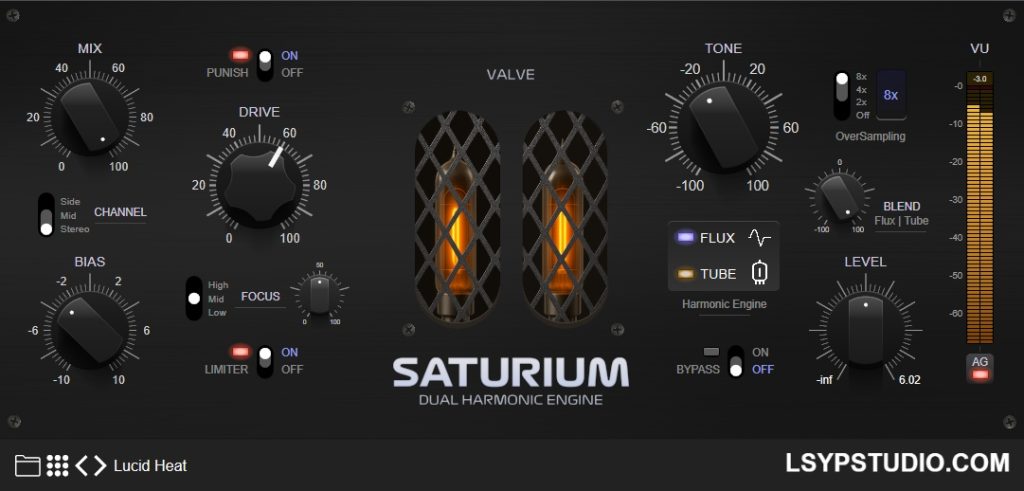
Task: Click the LIMITER red LED
Action: (x=240, y=352)
